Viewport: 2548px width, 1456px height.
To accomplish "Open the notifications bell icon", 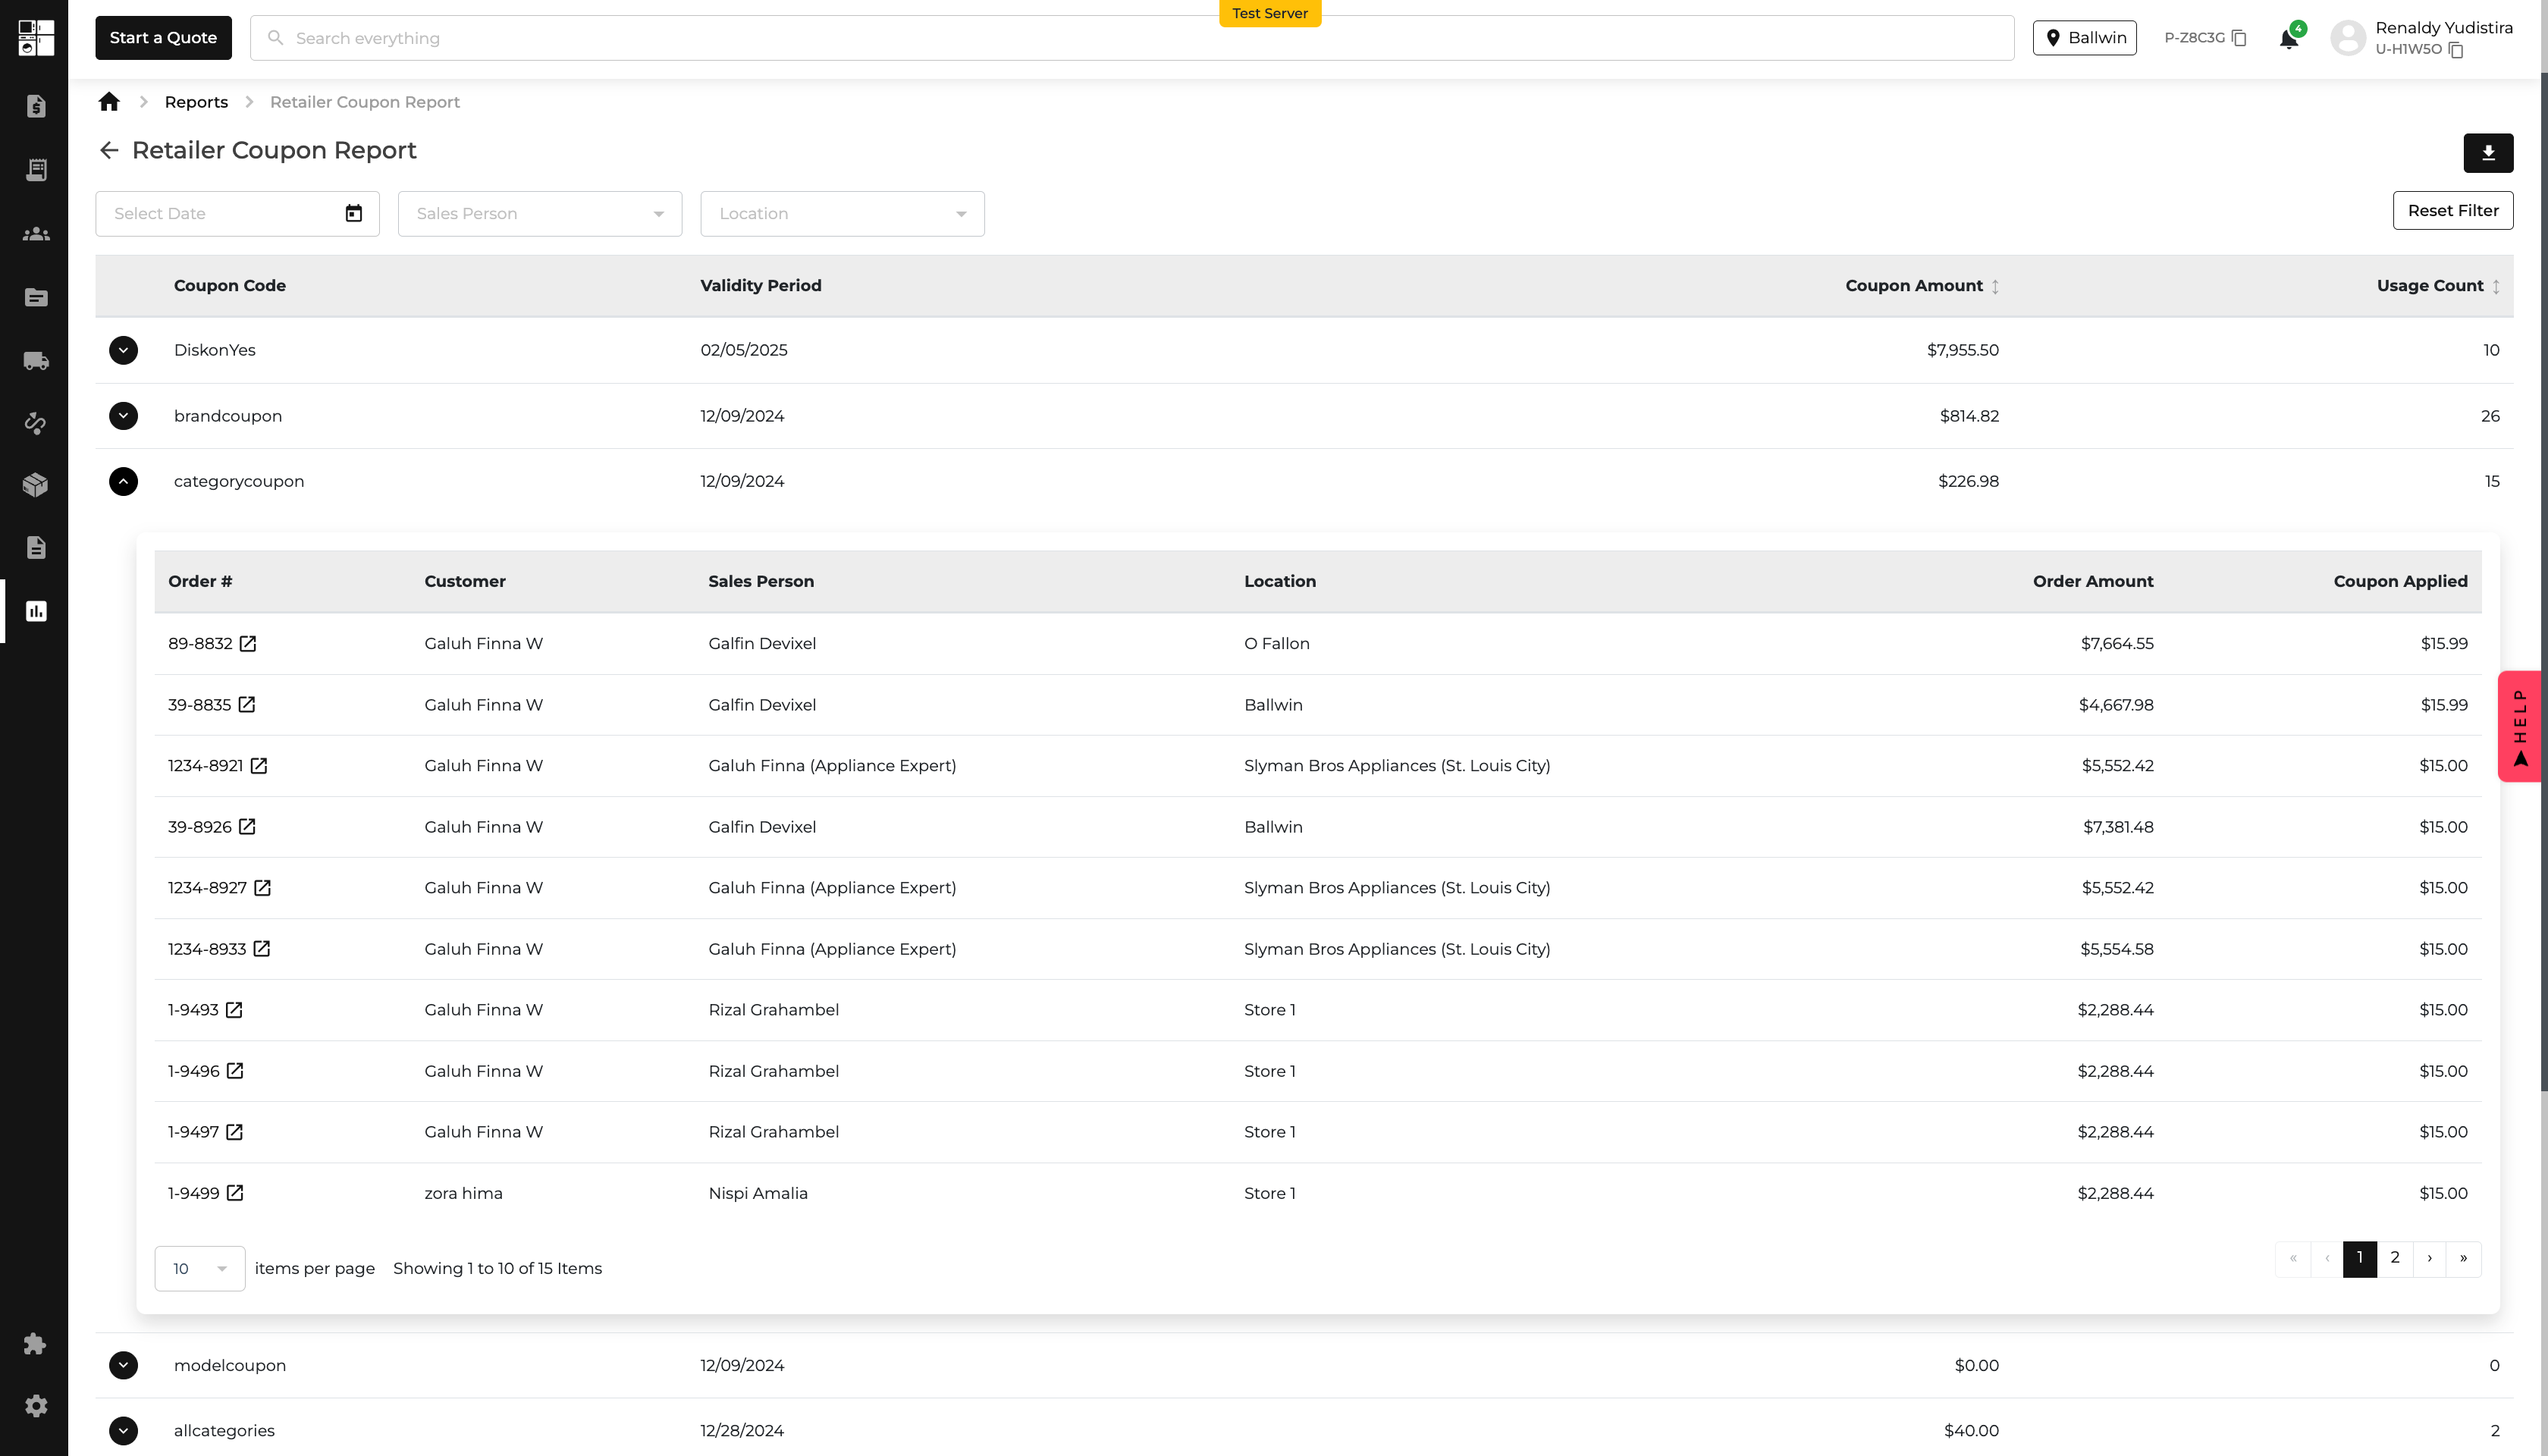I will tap(2287, 39).
